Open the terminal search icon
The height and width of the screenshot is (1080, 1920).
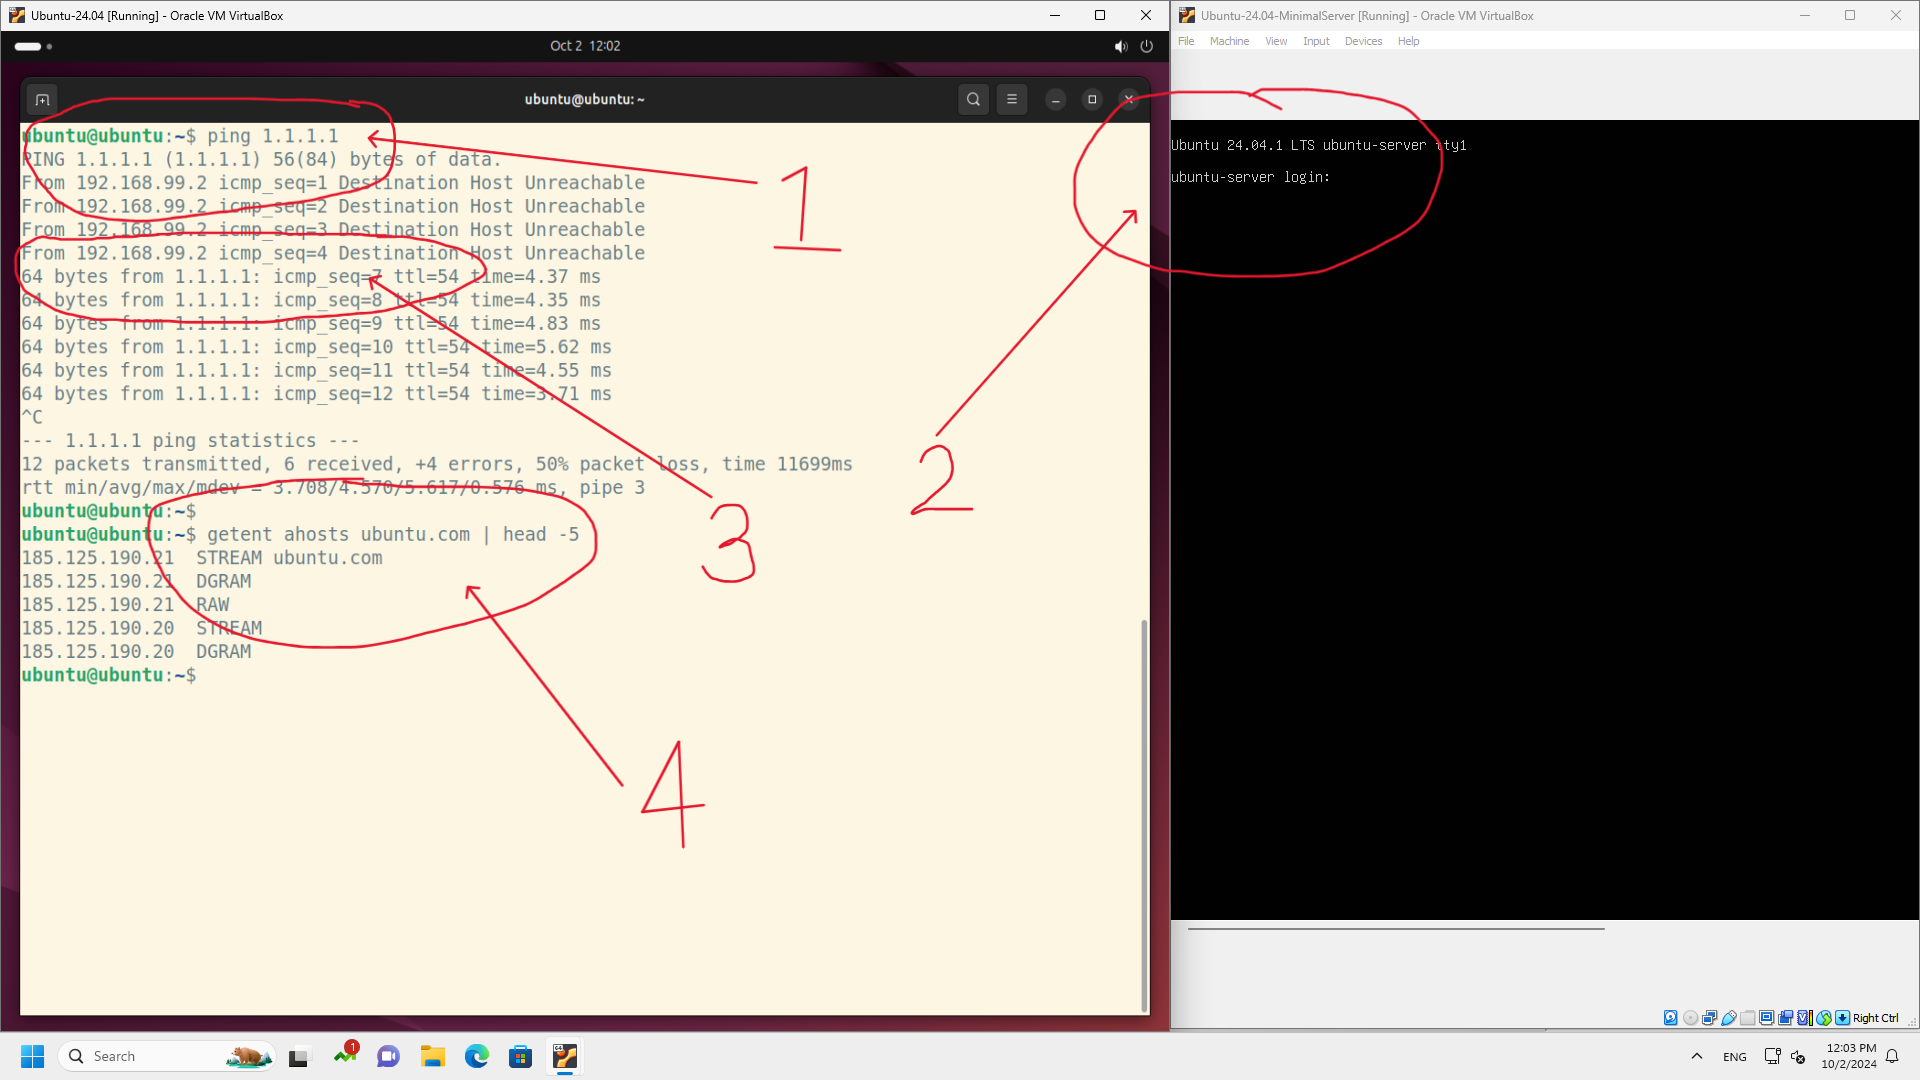pos(973,99)
